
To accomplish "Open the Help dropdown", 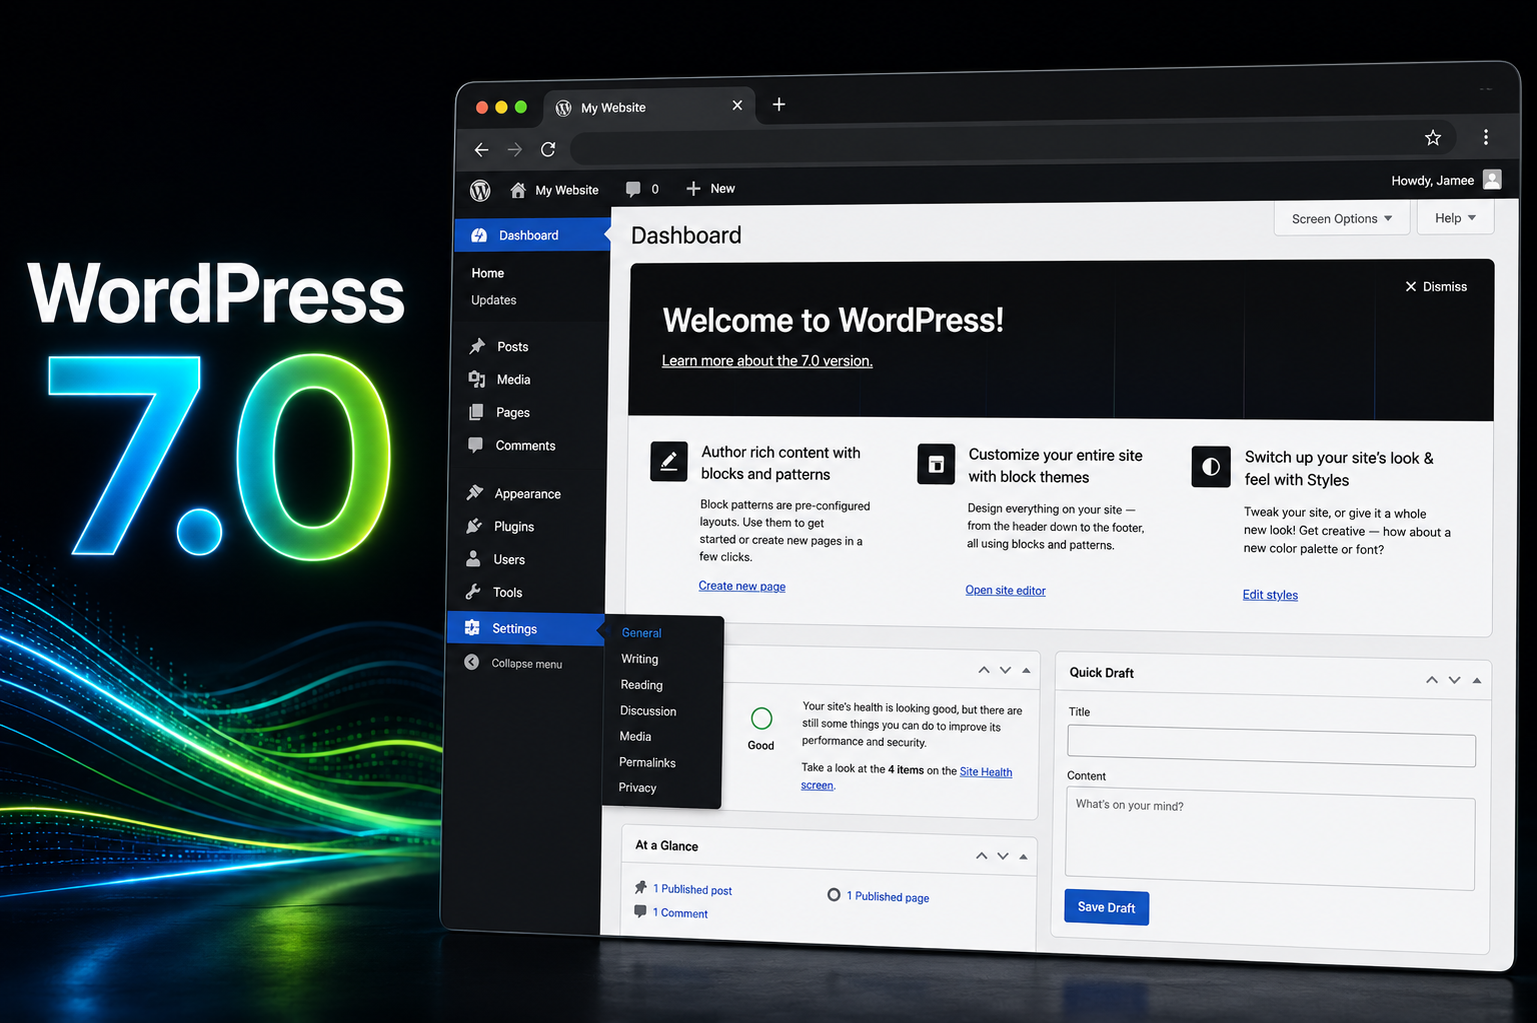I will click(x=1455, y=218).
